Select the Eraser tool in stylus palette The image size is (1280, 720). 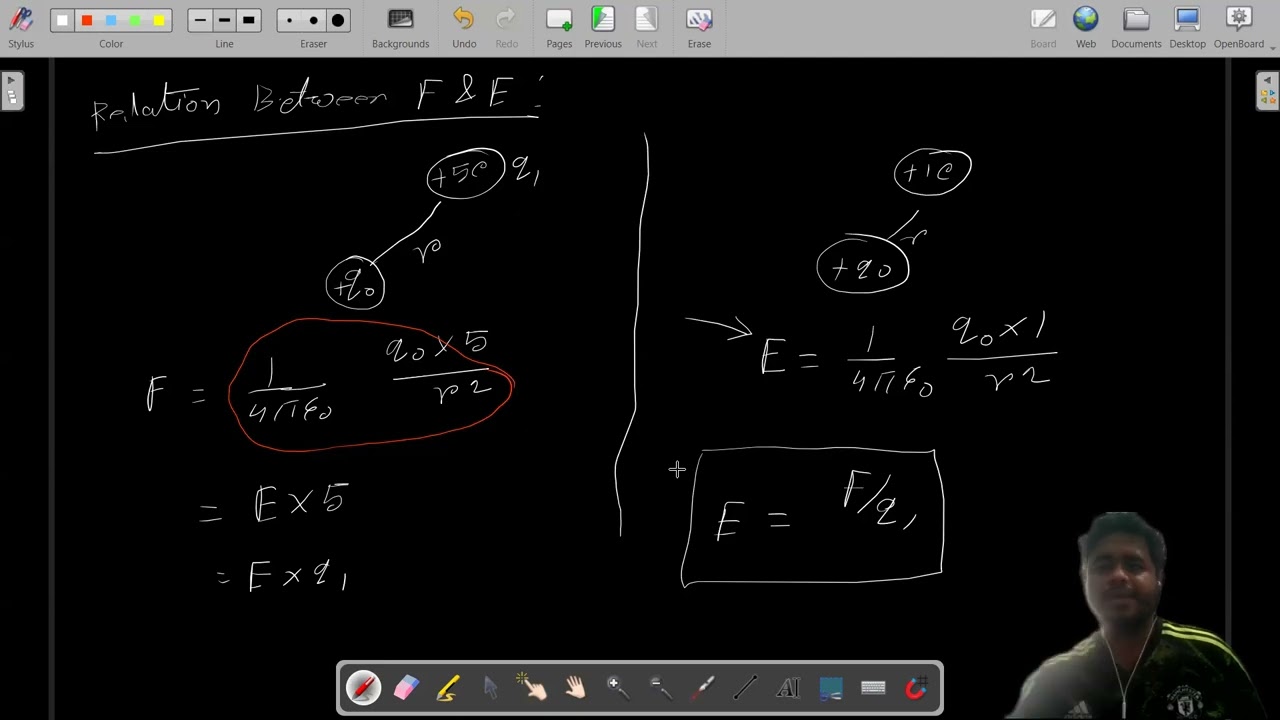pos(406,688)
